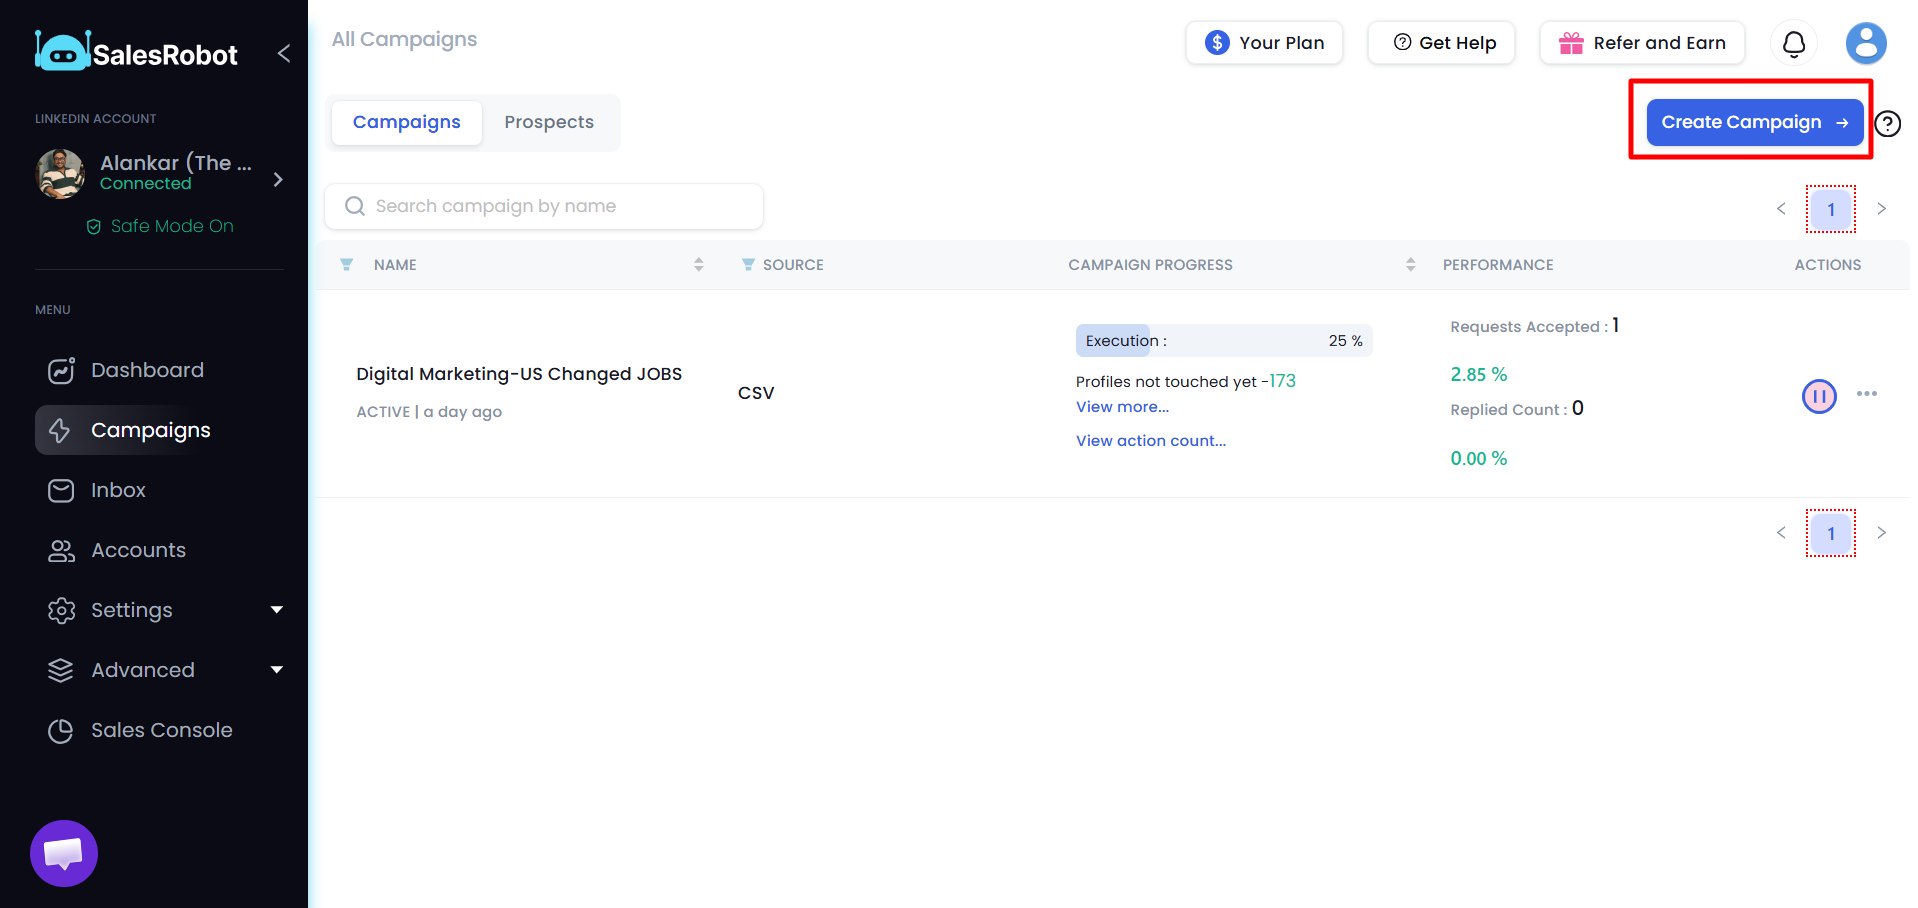Open the Sales Console
The height and width of the screenshot is (908, 1918).
click(161, 730)
